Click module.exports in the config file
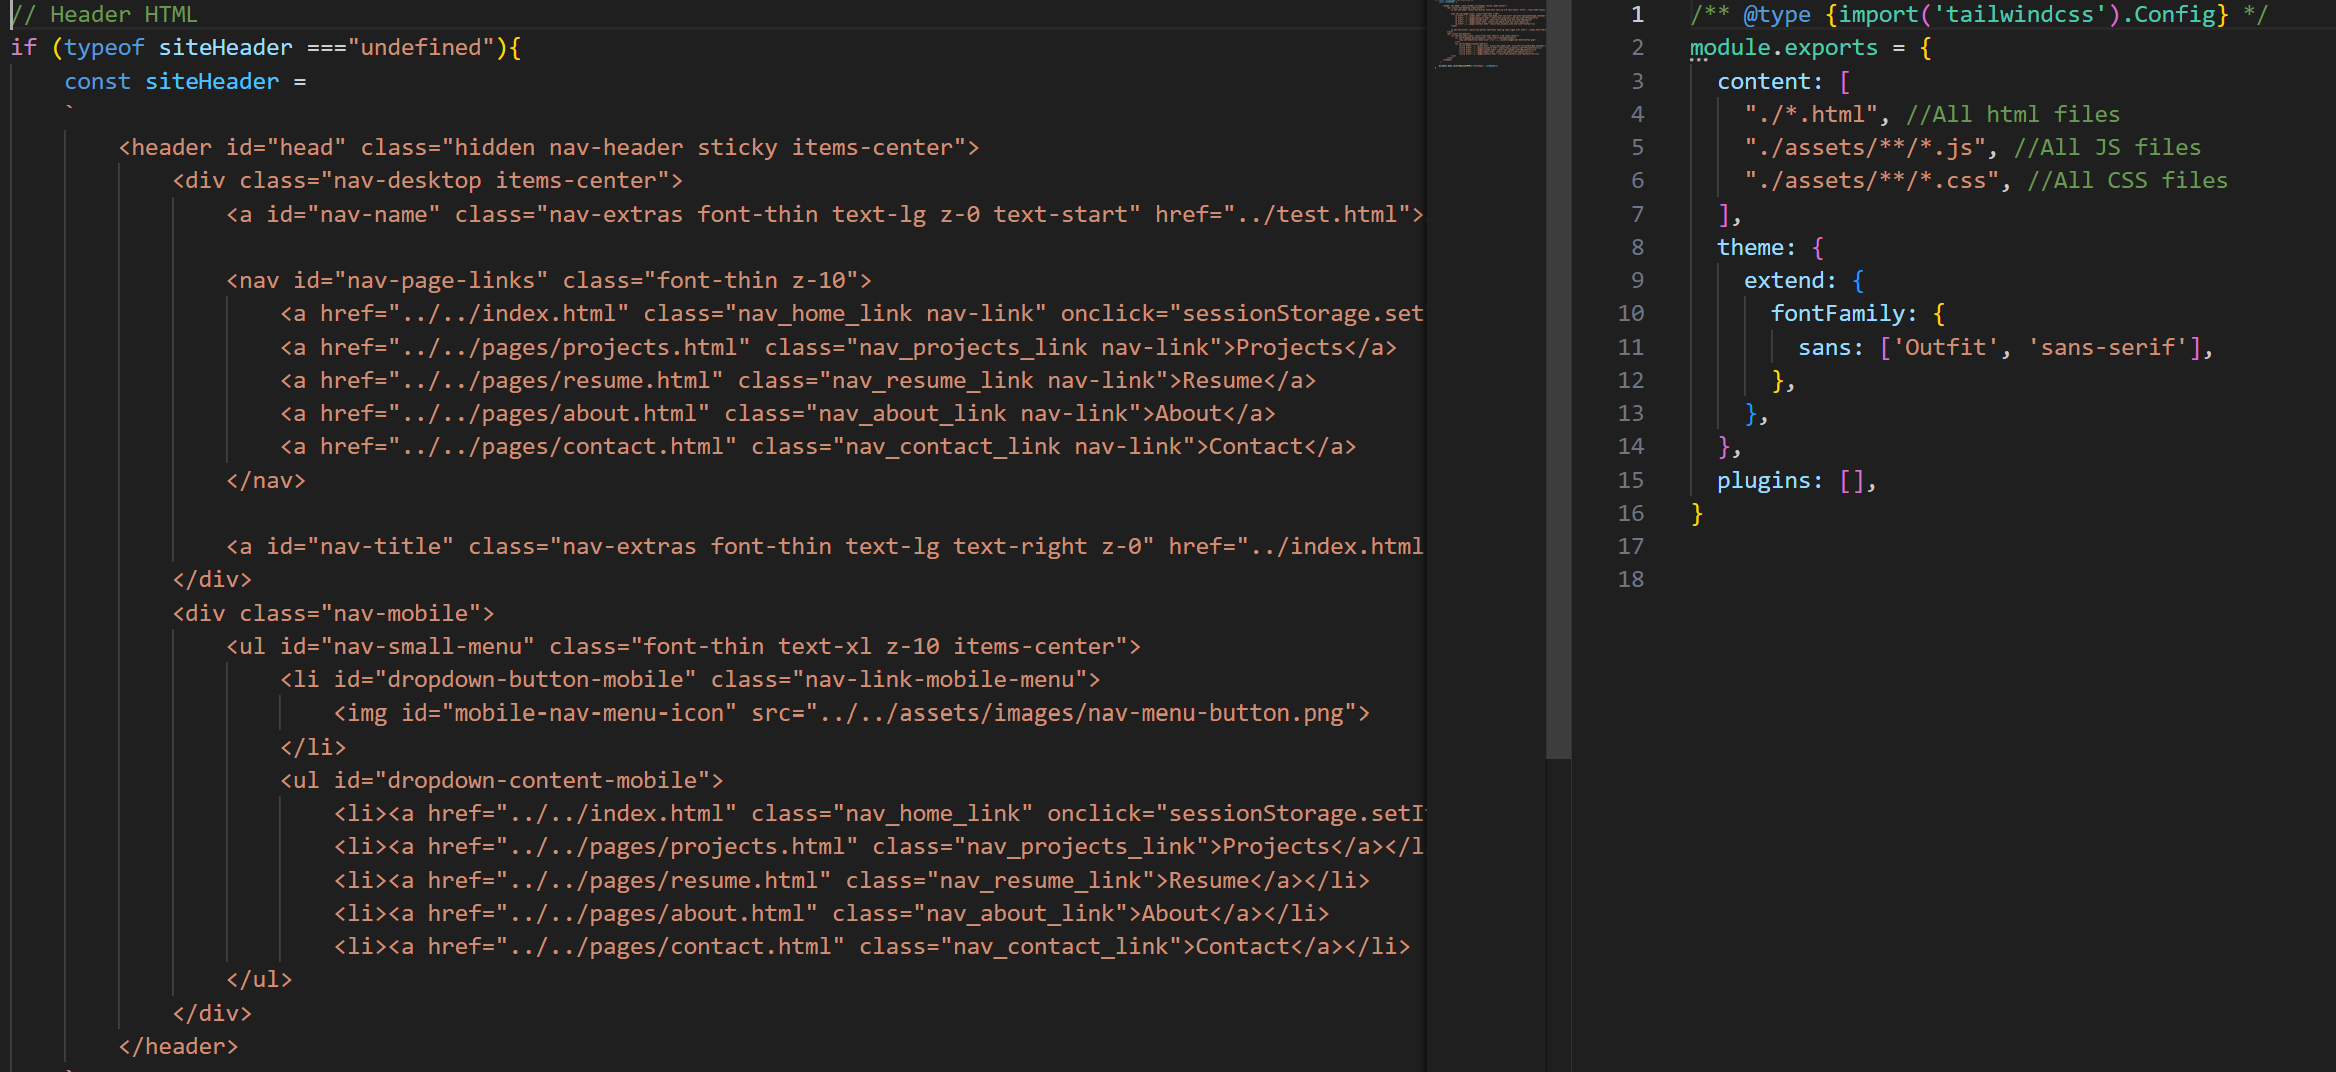Screen dimensions: 2336x1072 pyautogui.click(x=1783, y=47)
